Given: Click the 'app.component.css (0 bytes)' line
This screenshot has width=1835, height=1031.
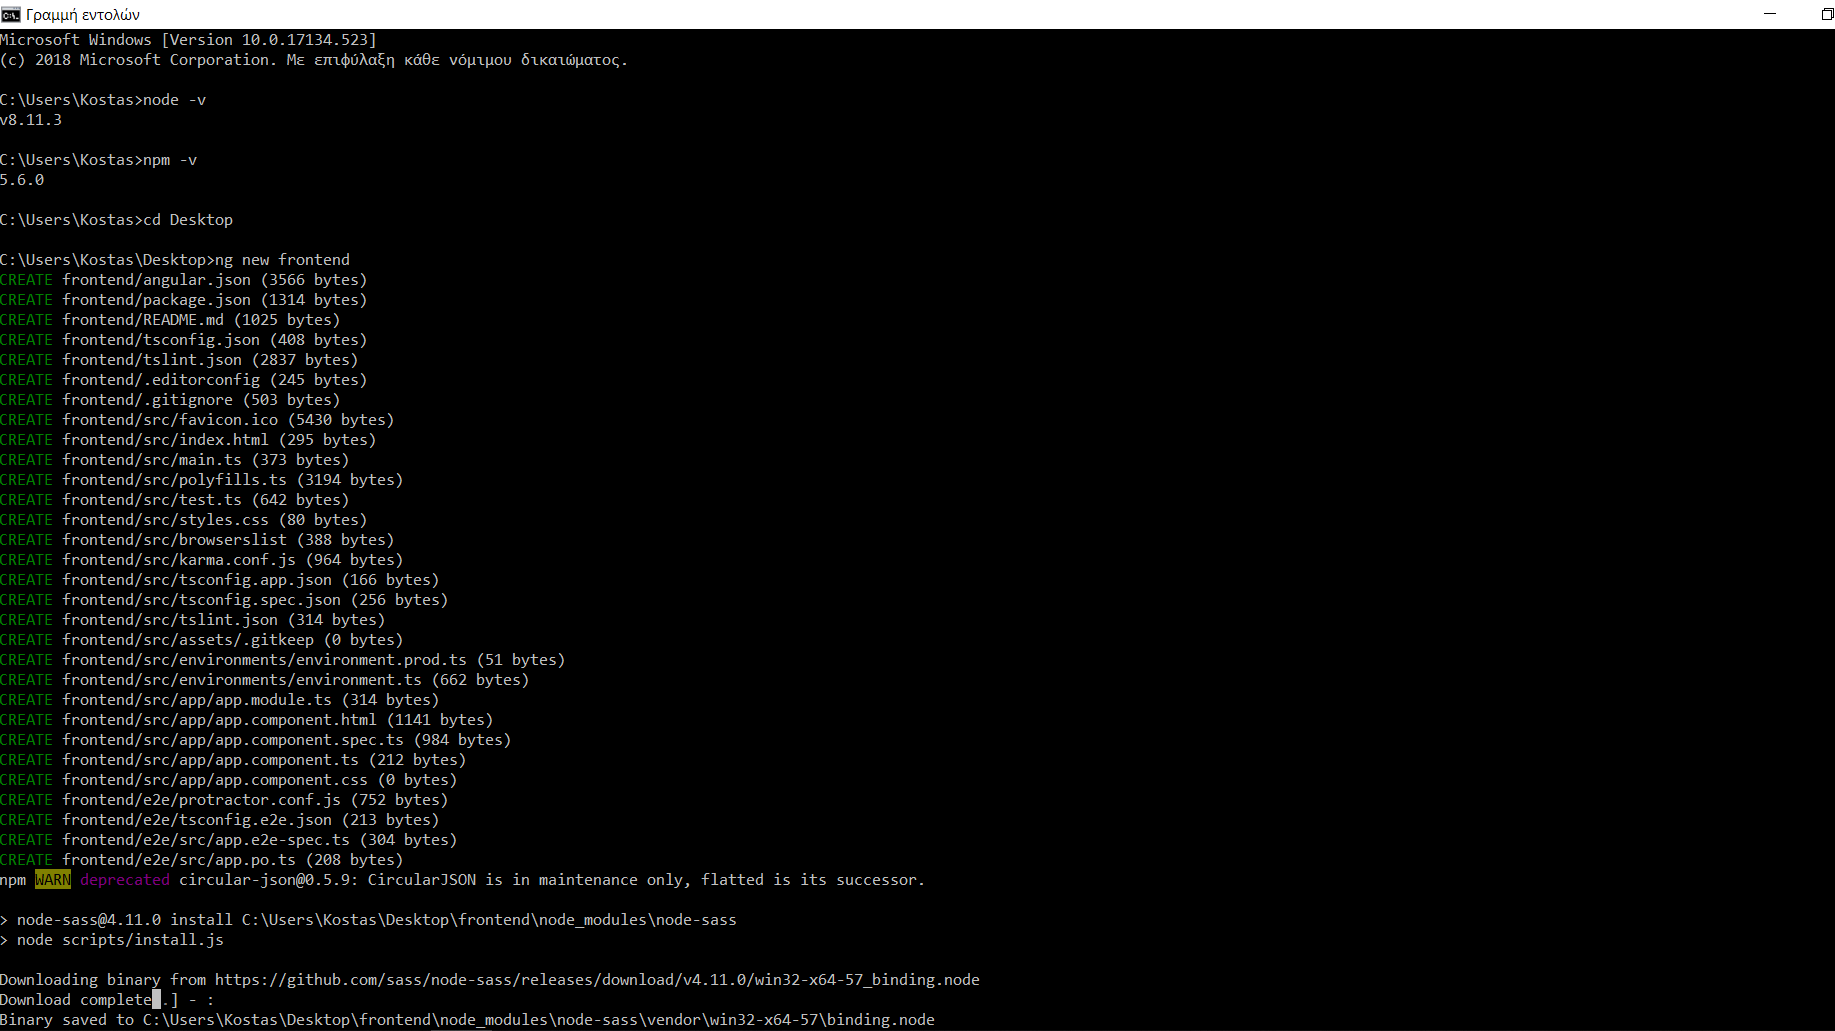Looking at the screenshot, I should [x=229, y=780].
